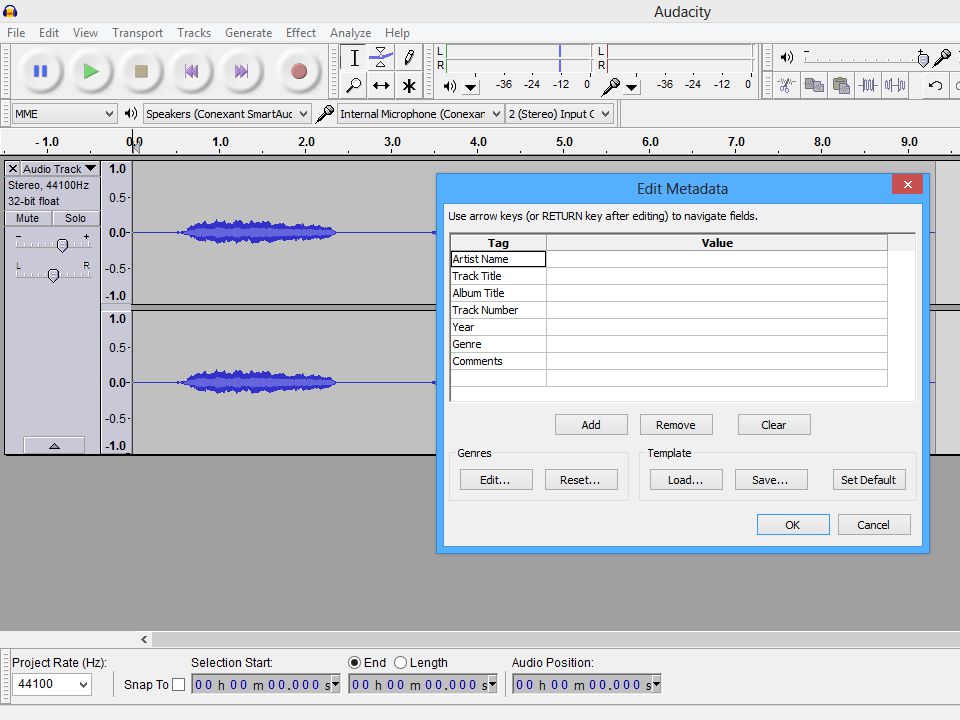960x720 pixels.
Task: Select the Multi-tool asterisk icon
Action: (x=408, y=85)
